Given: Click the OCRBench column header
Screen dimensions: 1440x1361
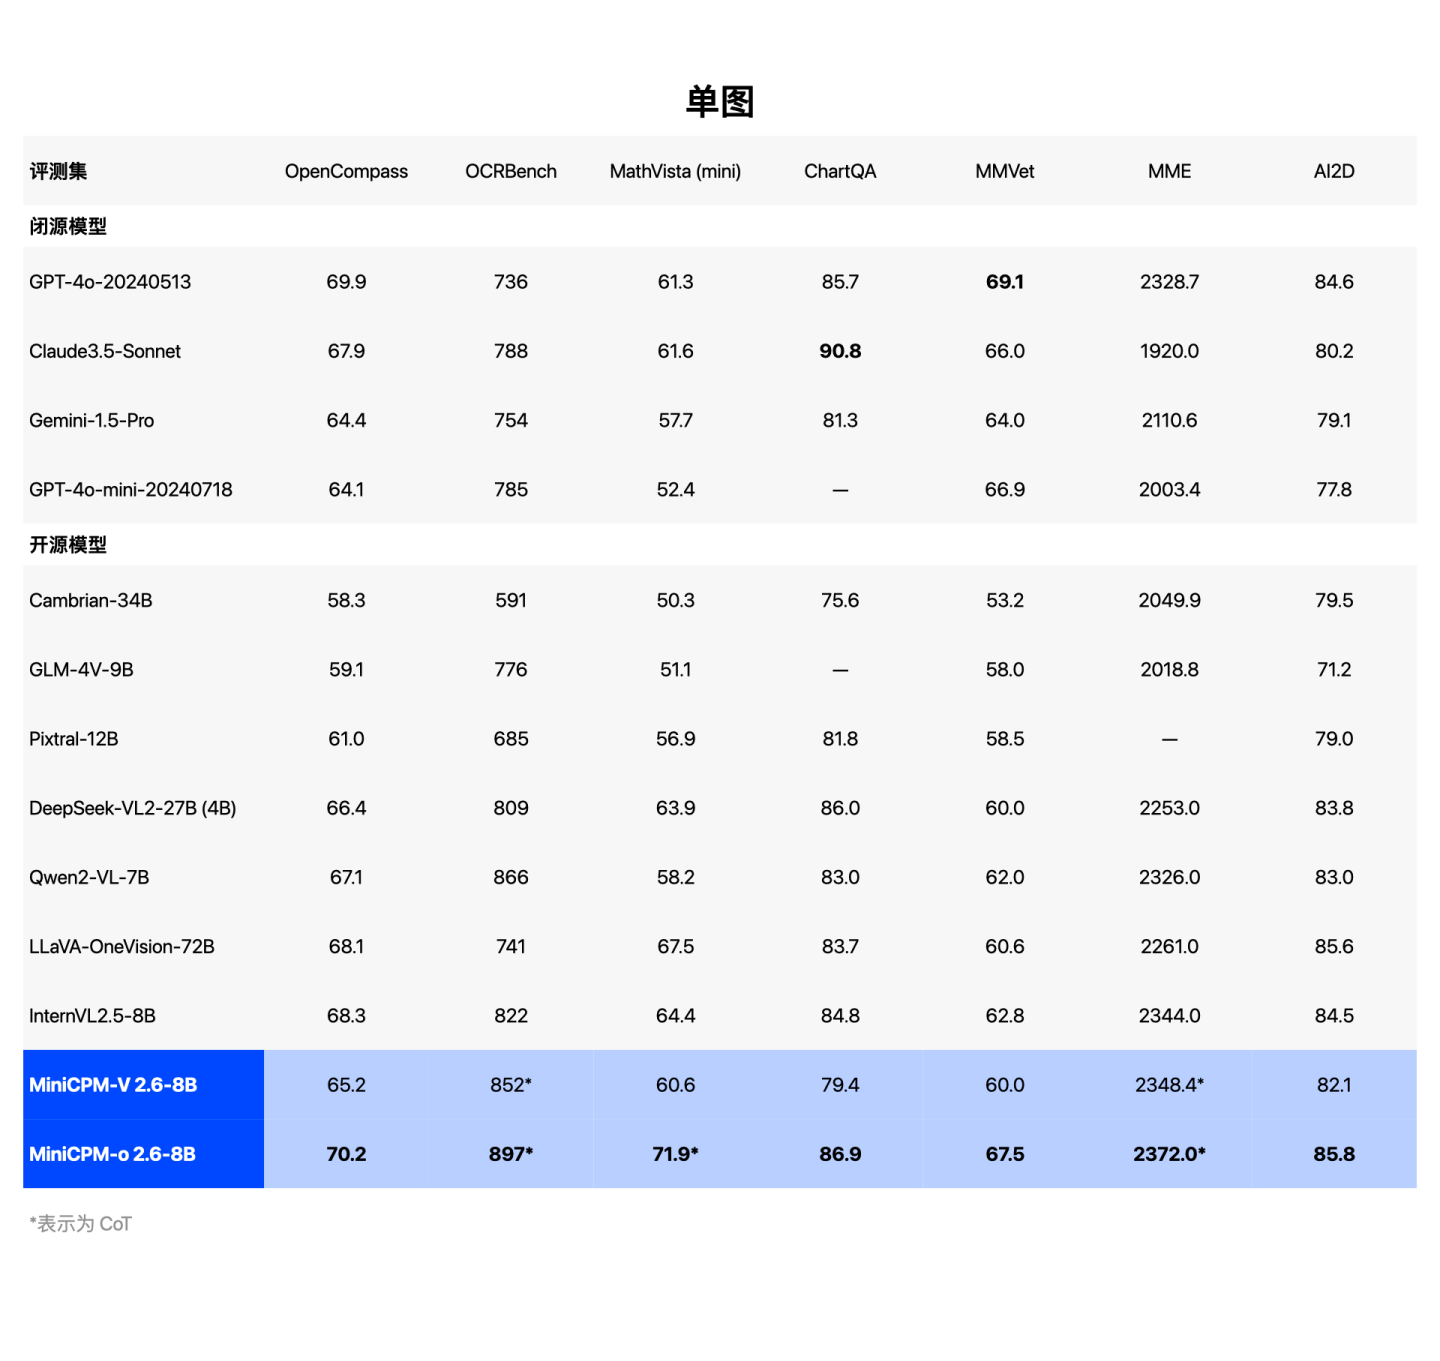Looking at the screenshot, I should click(x=510, y=171).
